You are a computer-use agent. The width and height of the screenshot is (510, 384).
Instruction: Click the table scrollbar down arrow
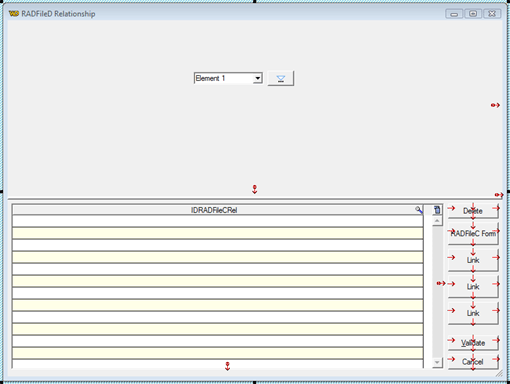tap(437, 362)
